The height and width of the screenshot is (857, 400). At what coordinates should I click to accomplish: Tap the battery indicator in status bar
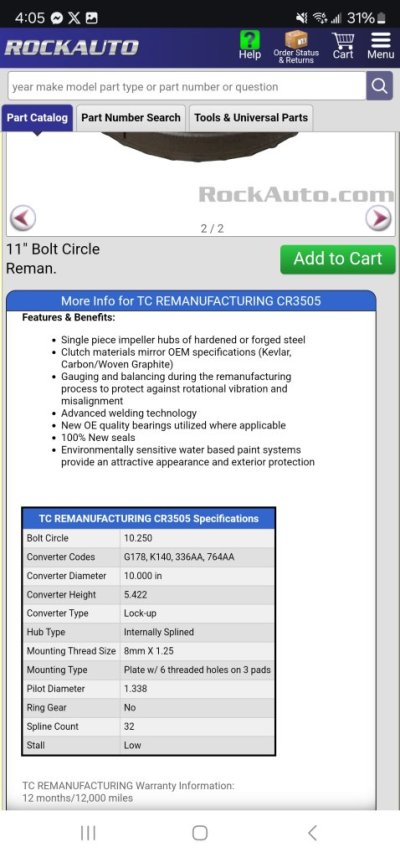381,18
